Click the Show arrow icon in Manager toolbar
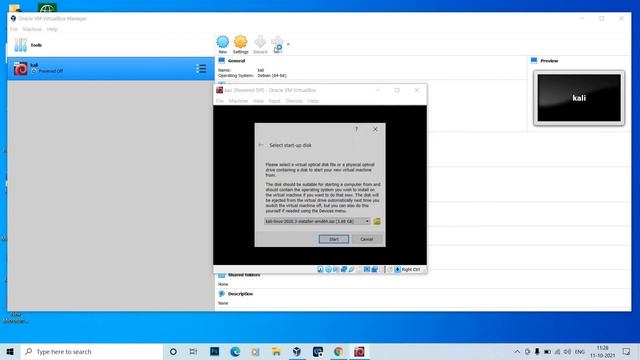Image resolution: width=640 pixels, height=360 pixels. click(x=278, y=44)
